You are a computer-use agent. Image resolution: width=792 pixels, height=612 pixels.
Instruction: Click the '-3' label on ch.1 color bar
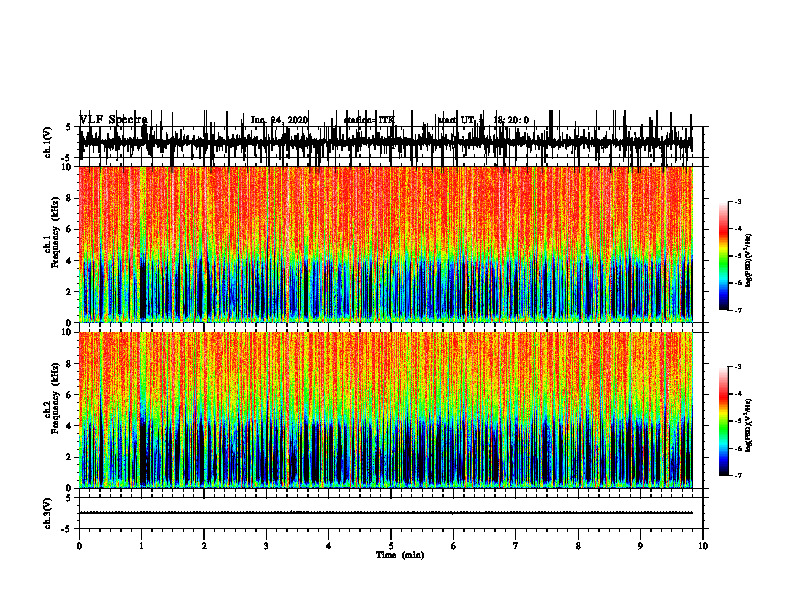coord(738,201)
